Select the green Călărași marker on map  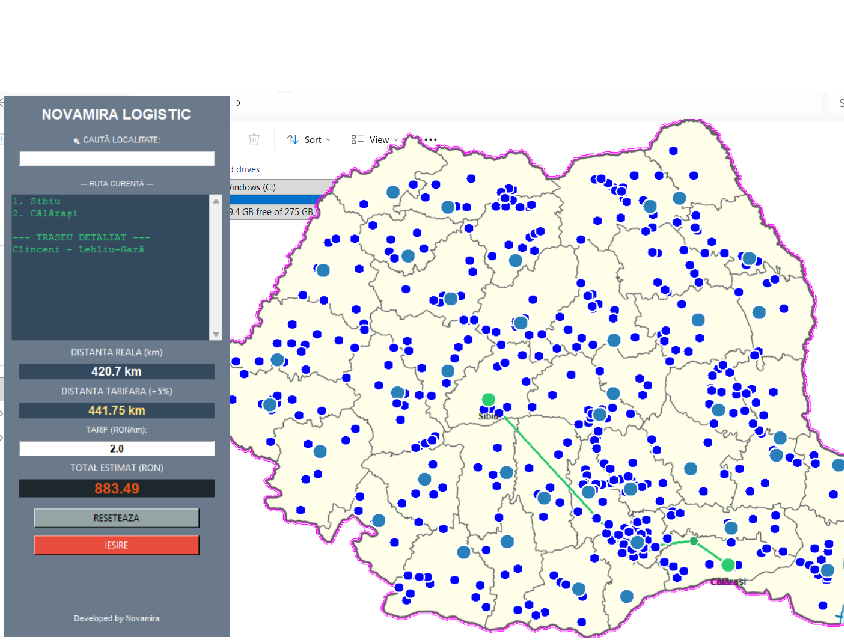(728, 565)
